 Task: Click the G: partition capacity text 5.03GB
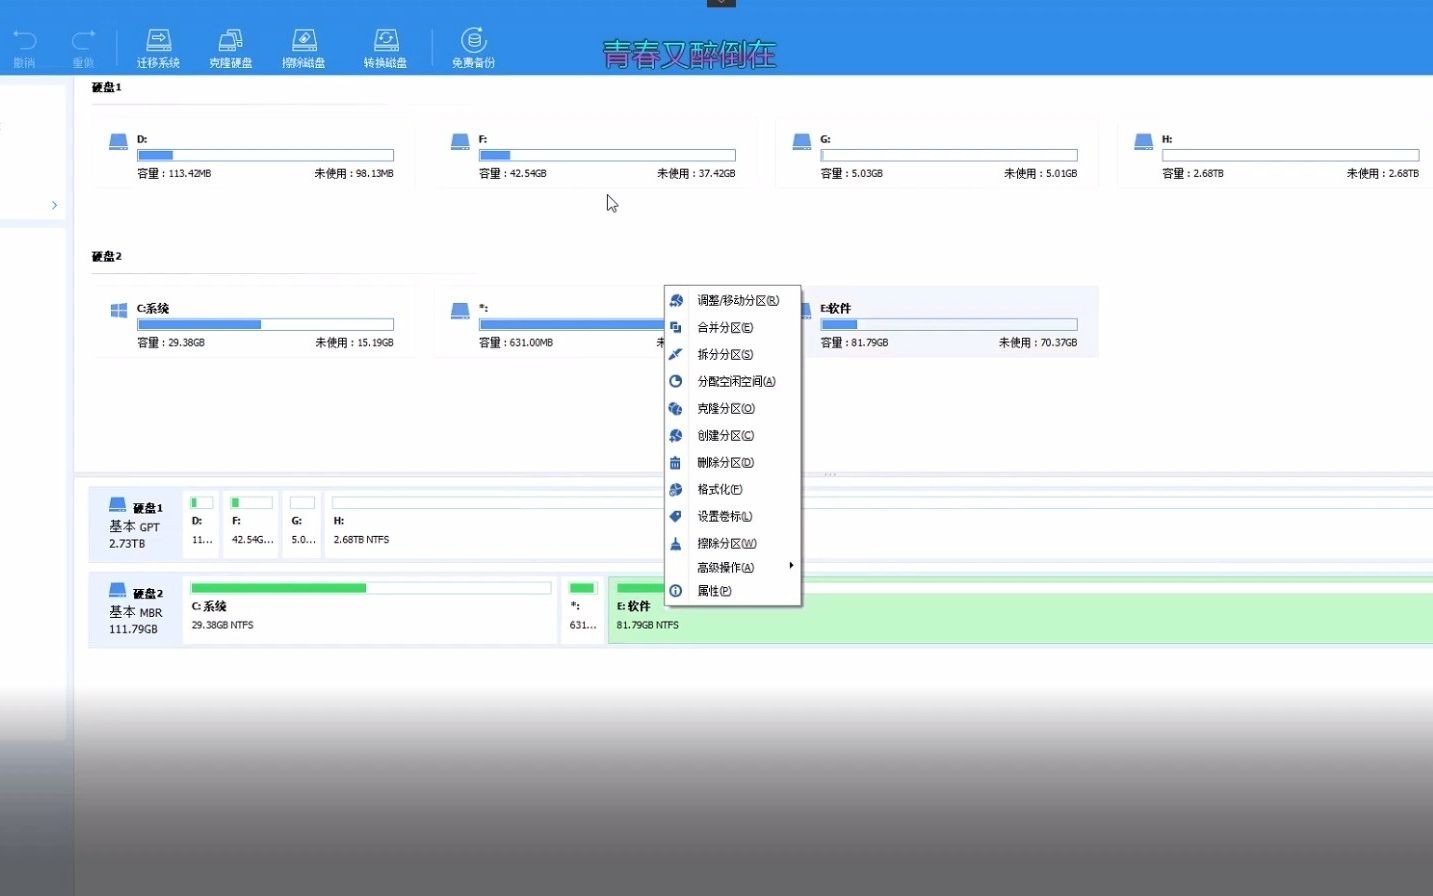[x=852, y=173]
